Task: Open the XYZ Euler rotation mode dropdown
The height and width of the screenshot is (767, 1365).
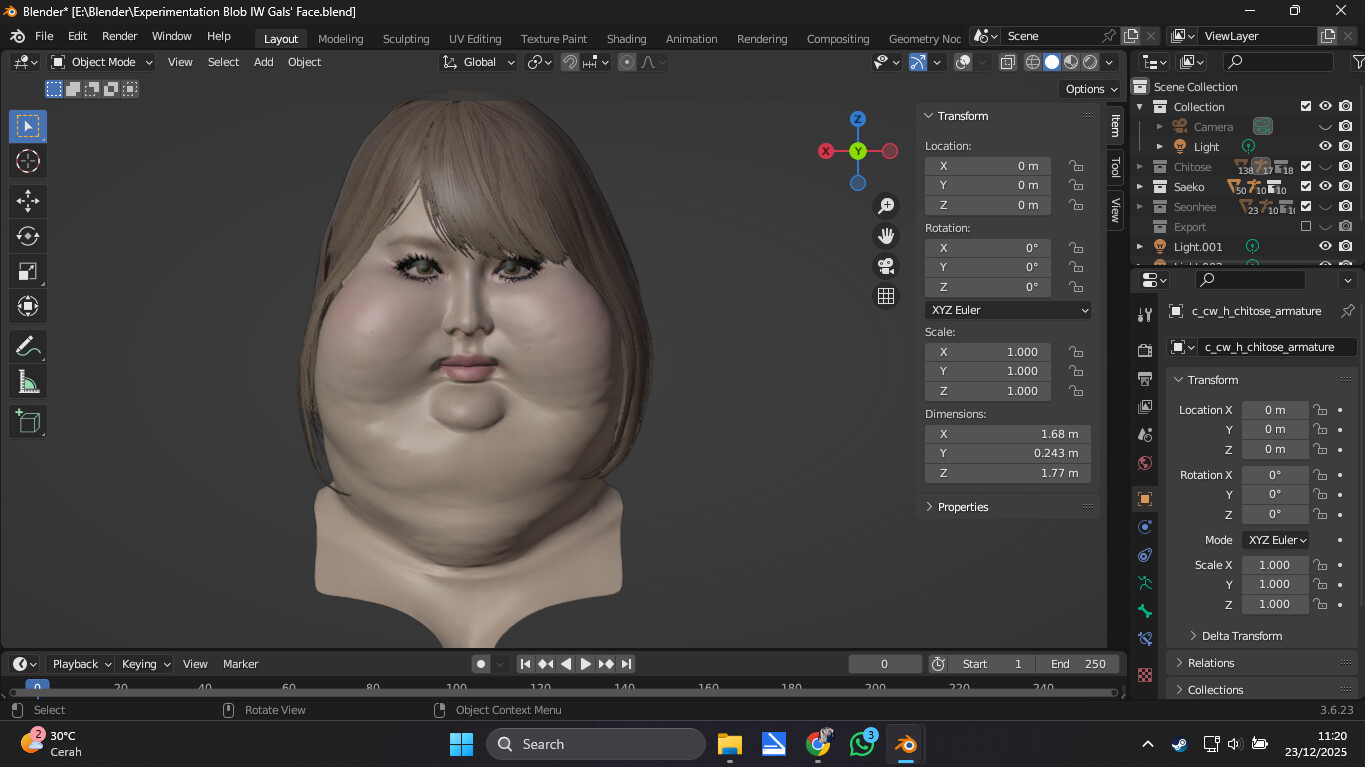Action: click(1008, 310)
